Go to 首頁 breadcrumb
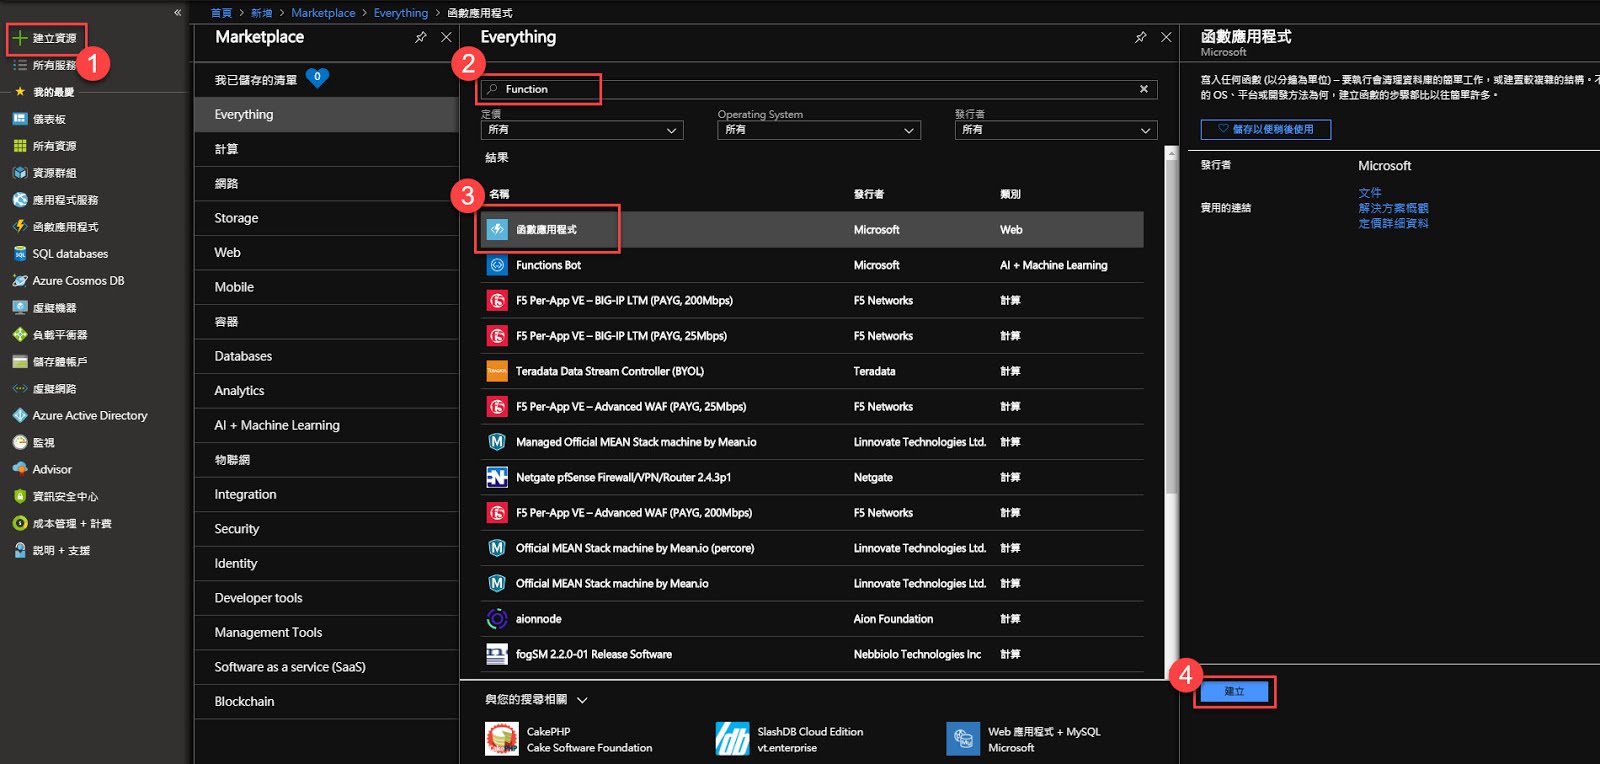 click(x=221, y=13)
